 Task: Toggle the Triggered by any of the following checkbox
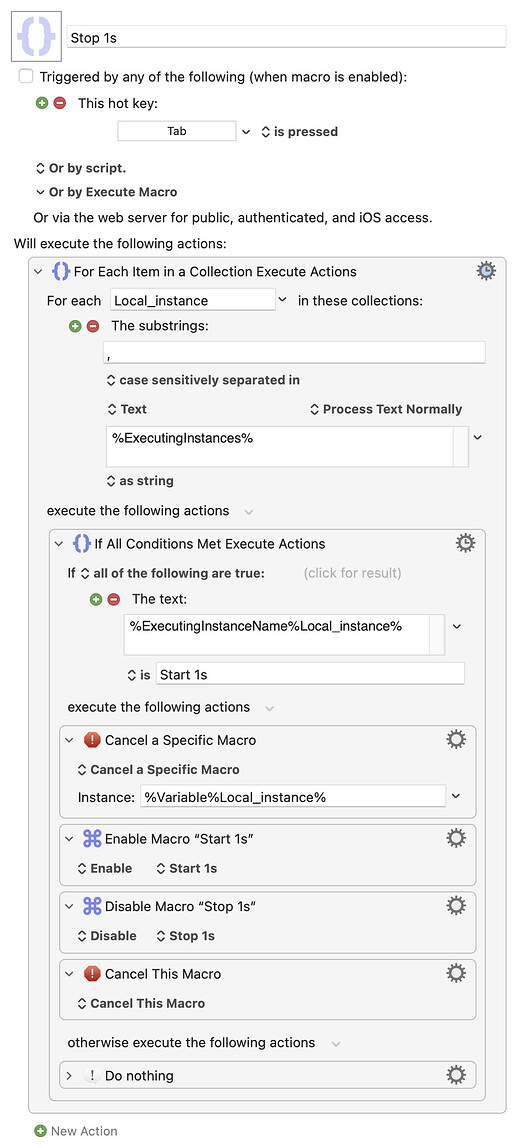coord(26,76)
